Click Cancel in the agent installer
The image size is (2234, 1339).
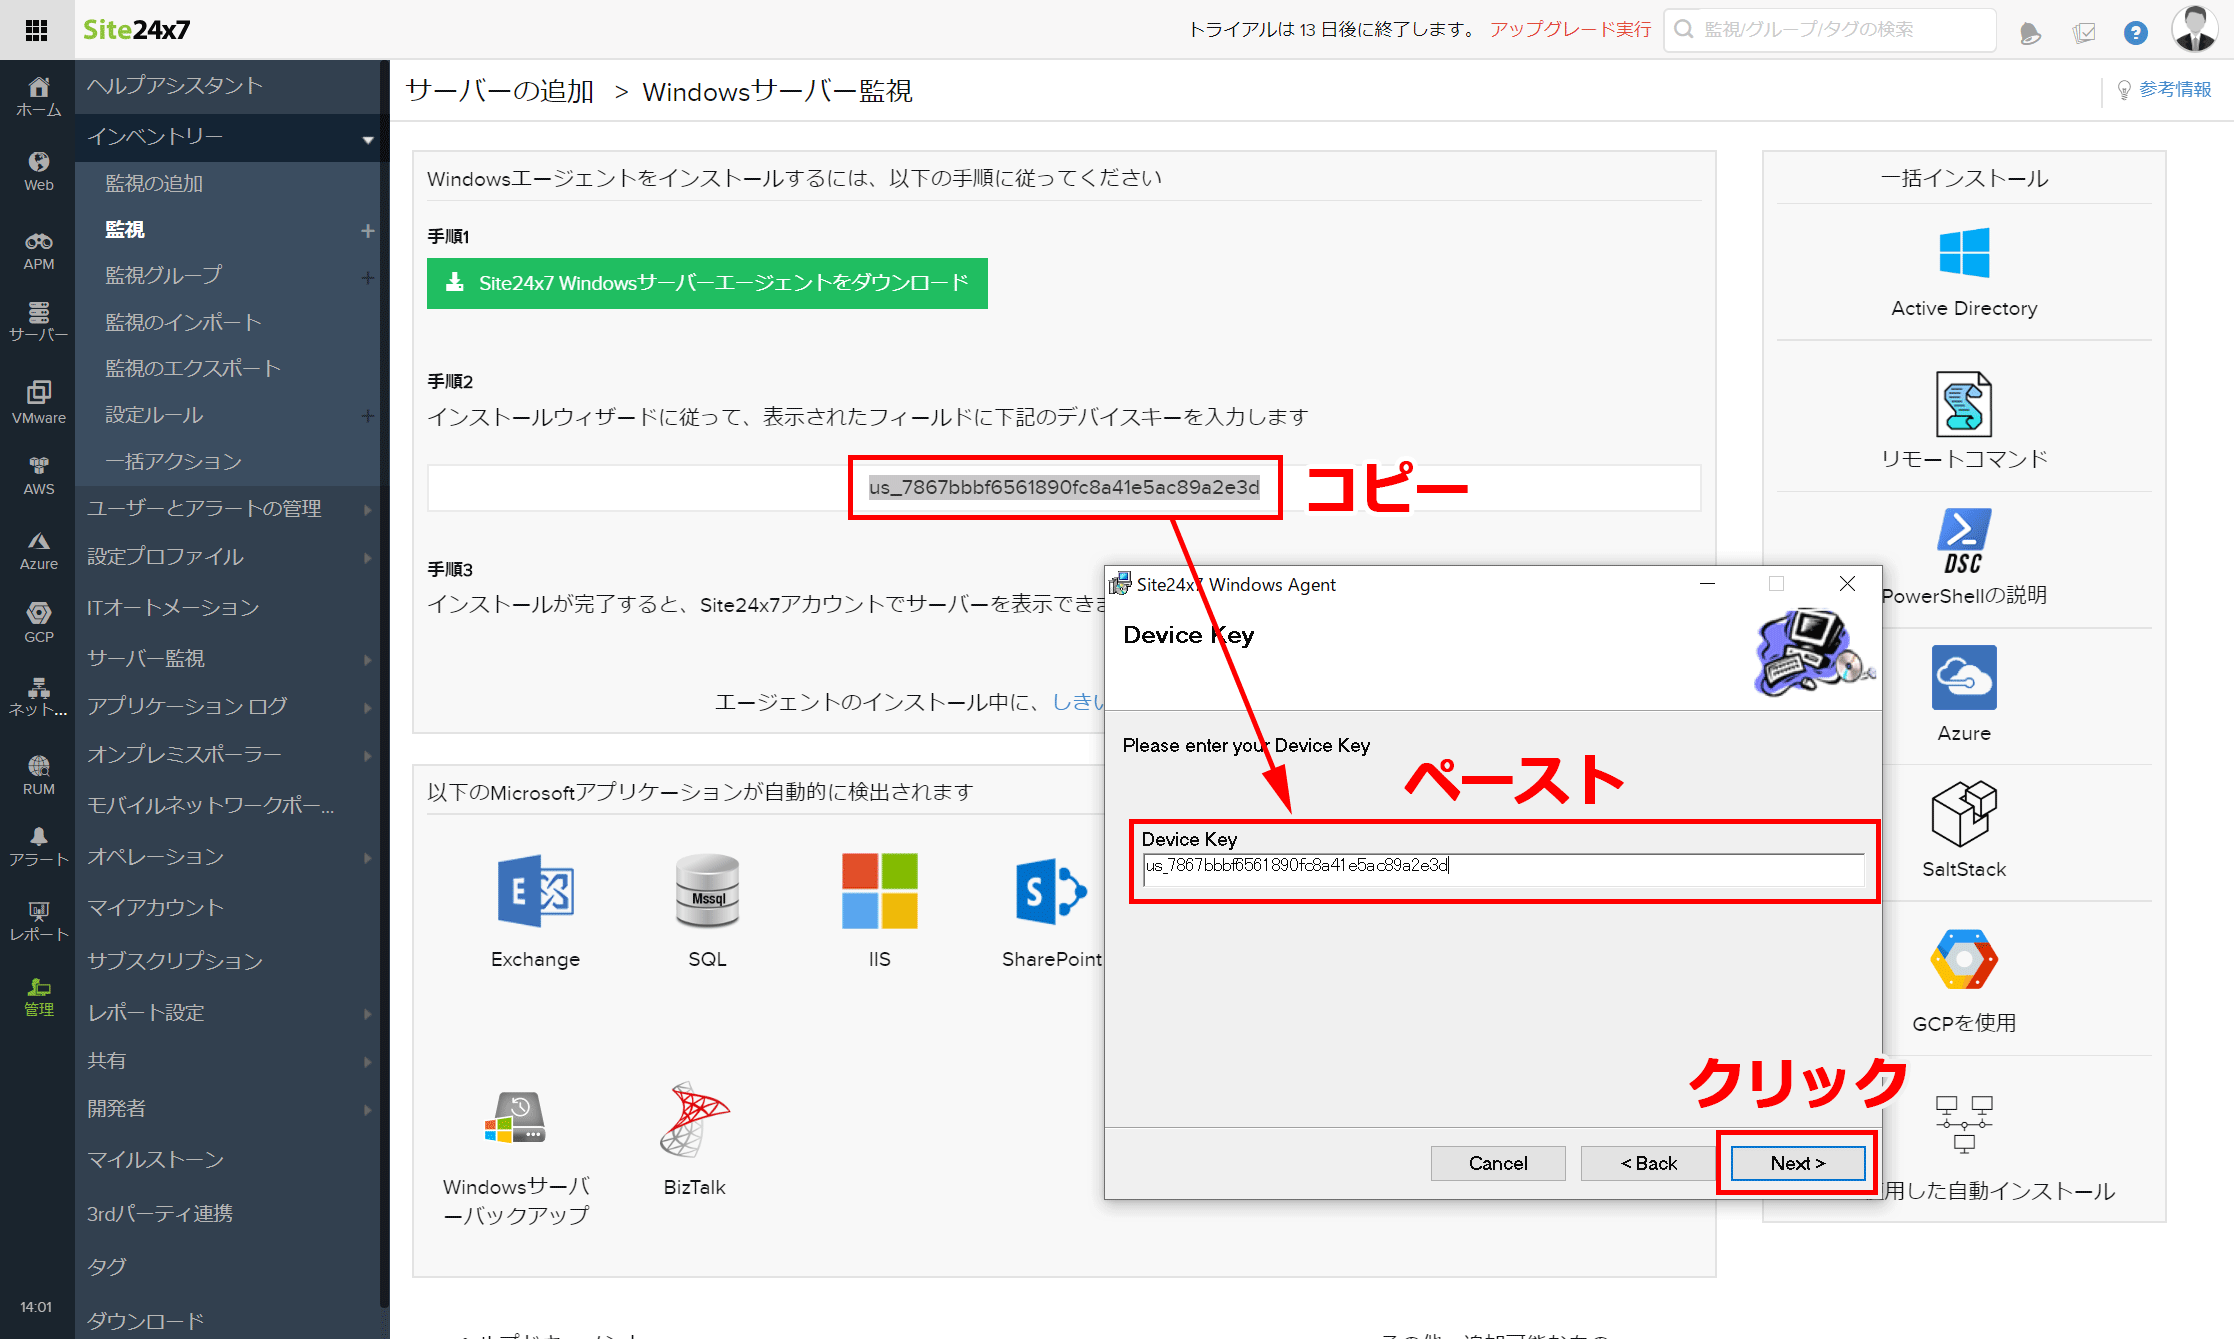(1498, 1163)
